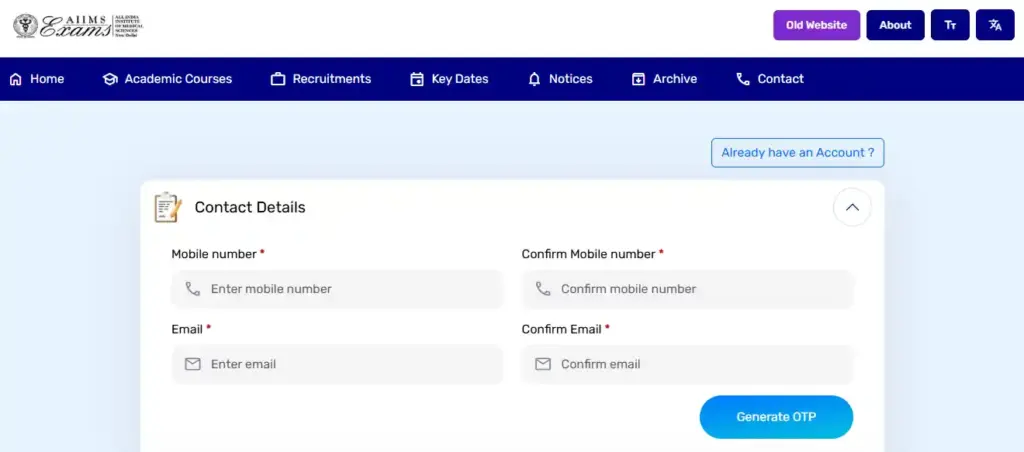The width and height of the screenshot is (1024, 452).
Task: Click the phone icon in Confirm Mobile field
Action: tap(543, 289)
